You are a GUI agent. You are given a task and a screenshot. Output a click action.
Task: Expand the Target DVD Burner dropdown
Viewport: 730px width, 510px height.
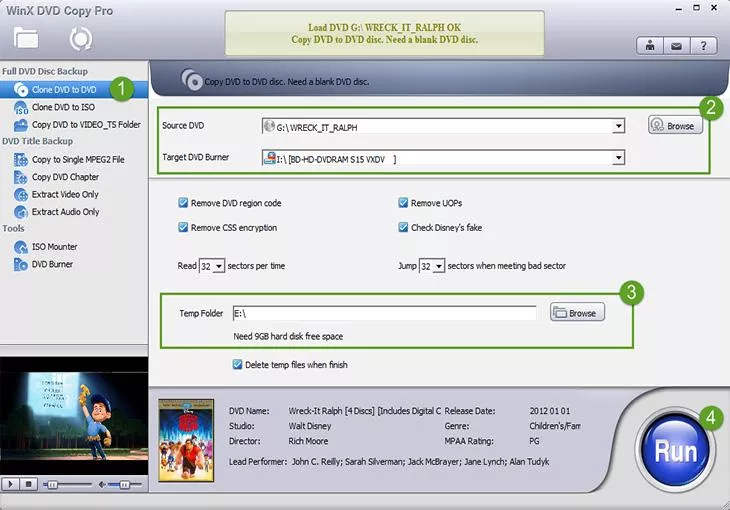coord(618,158)
